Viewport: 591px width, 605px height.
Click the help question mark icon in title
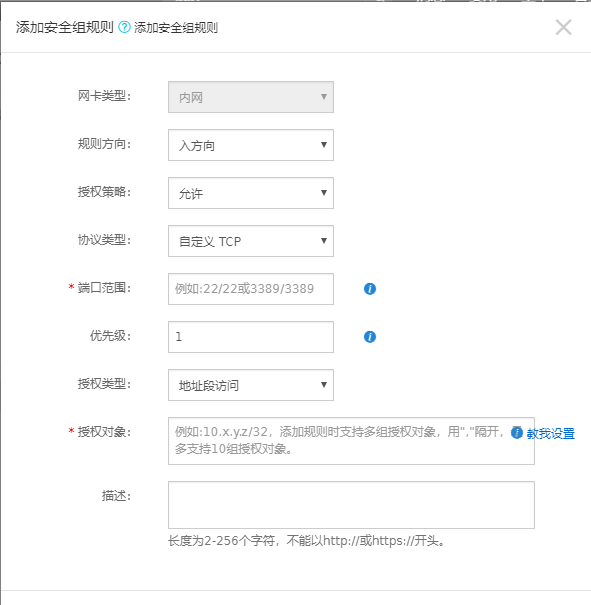click(x=124, y=27)
